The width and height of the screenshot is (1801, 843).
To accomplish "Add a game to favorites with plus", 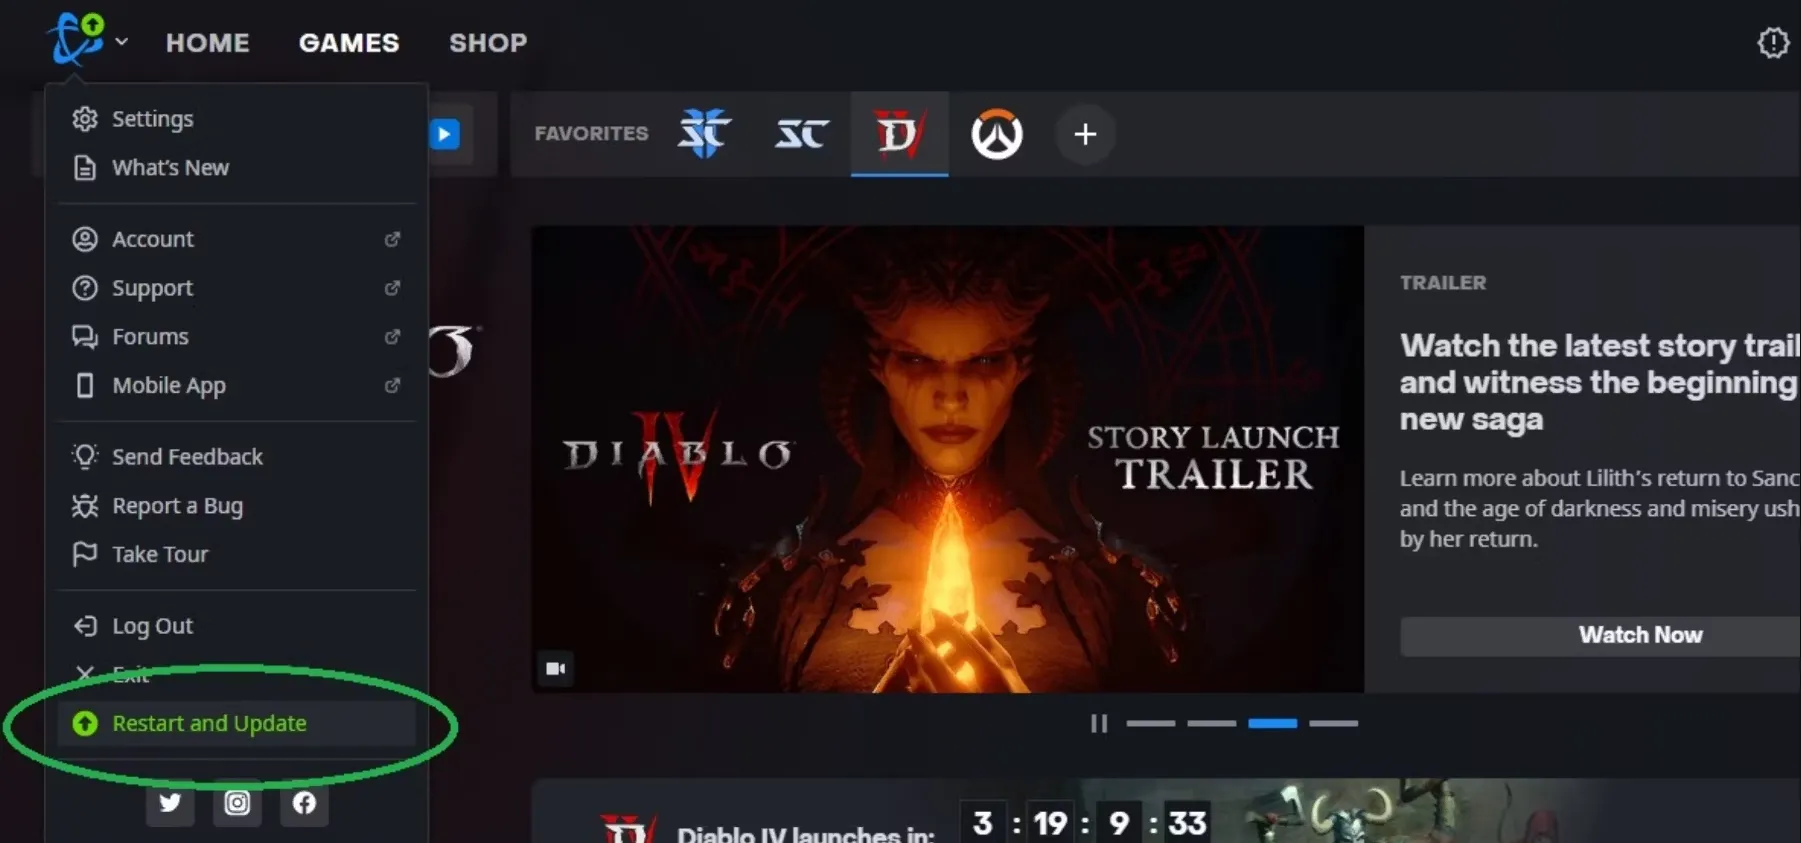I will click(1085, 134).
